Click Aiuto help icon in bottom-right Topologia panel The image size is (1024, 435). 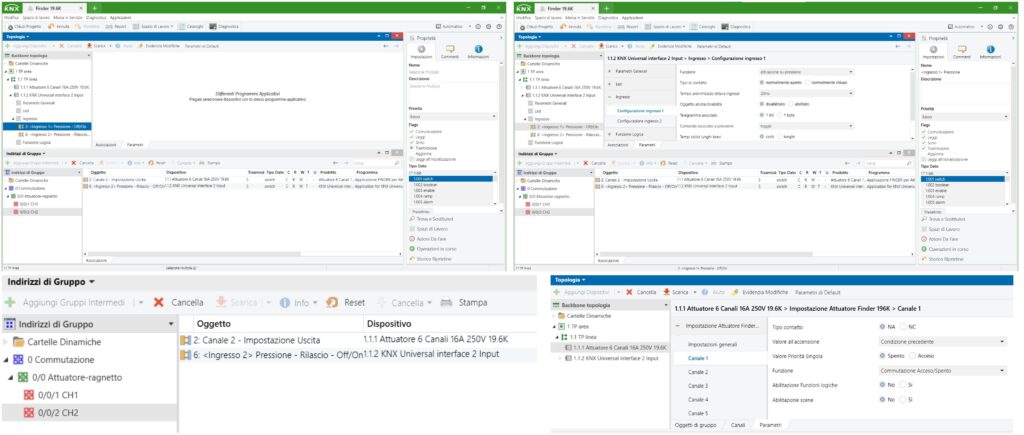[x=707, y=292]
